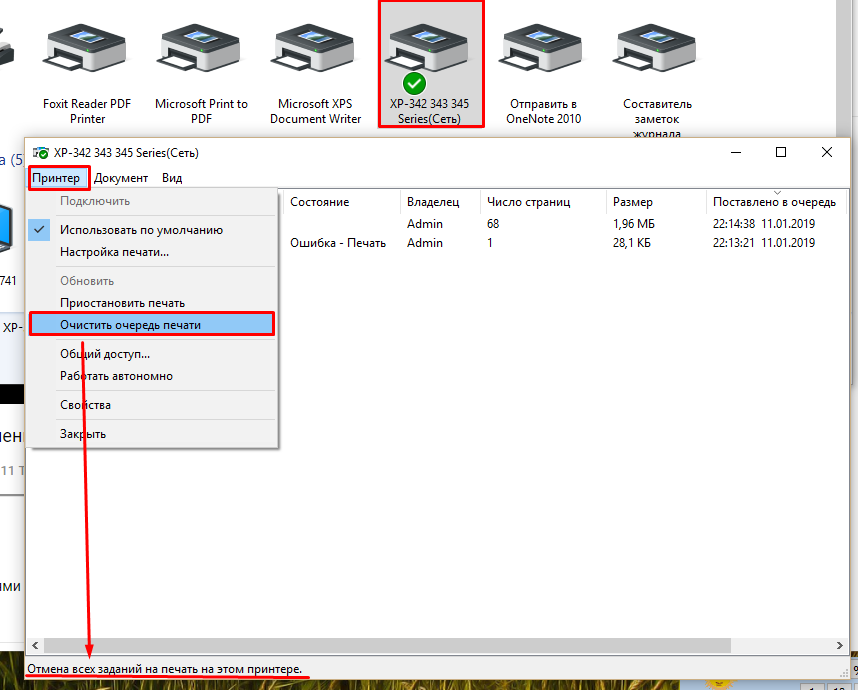Image resolution: width=858 pixels, height=690 pixels.
Task: Close the print queue window
Action: tap(827, 152)
